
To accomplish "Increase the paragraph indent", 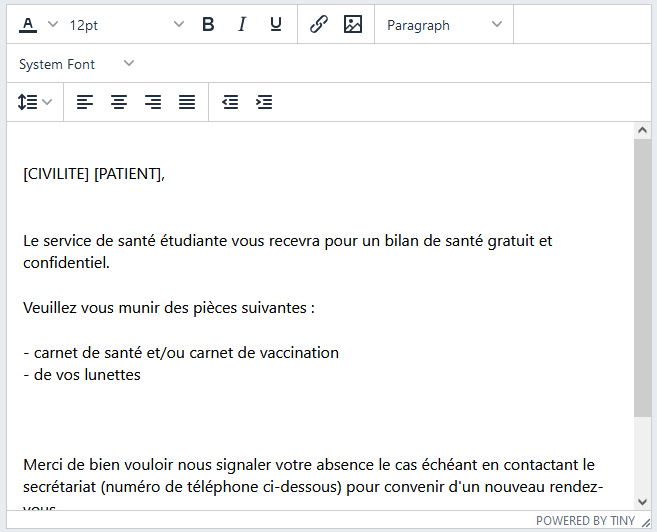I will click(x=264, y=102).
